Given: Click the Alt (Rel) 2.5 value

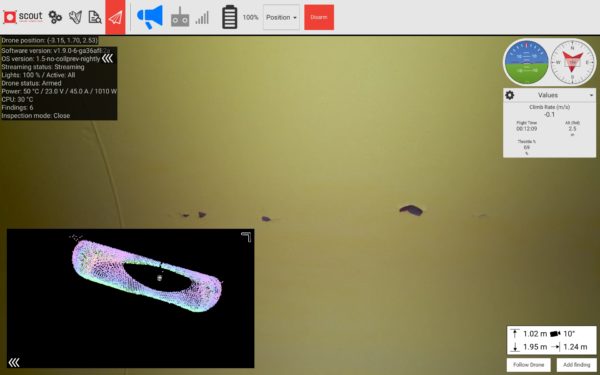Looking at the screenshot, I should coord(572,129).
